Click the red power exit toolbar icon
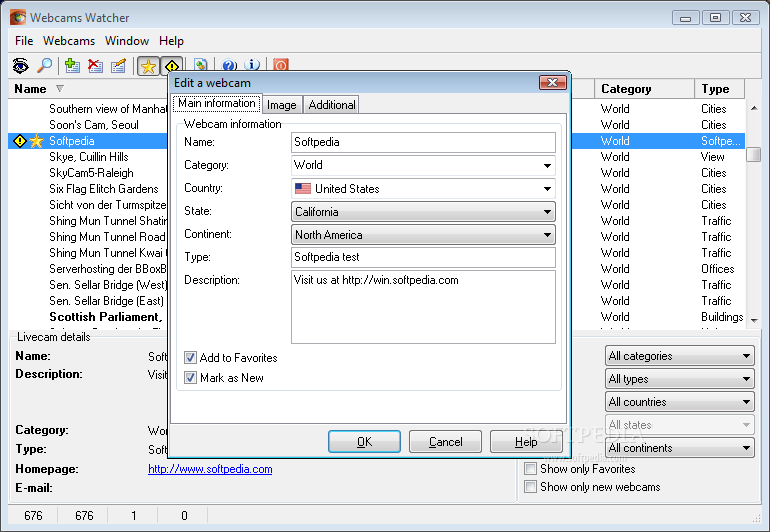This screenshot has width=770, height=532. pyautogui.click(x=280, y=65)
